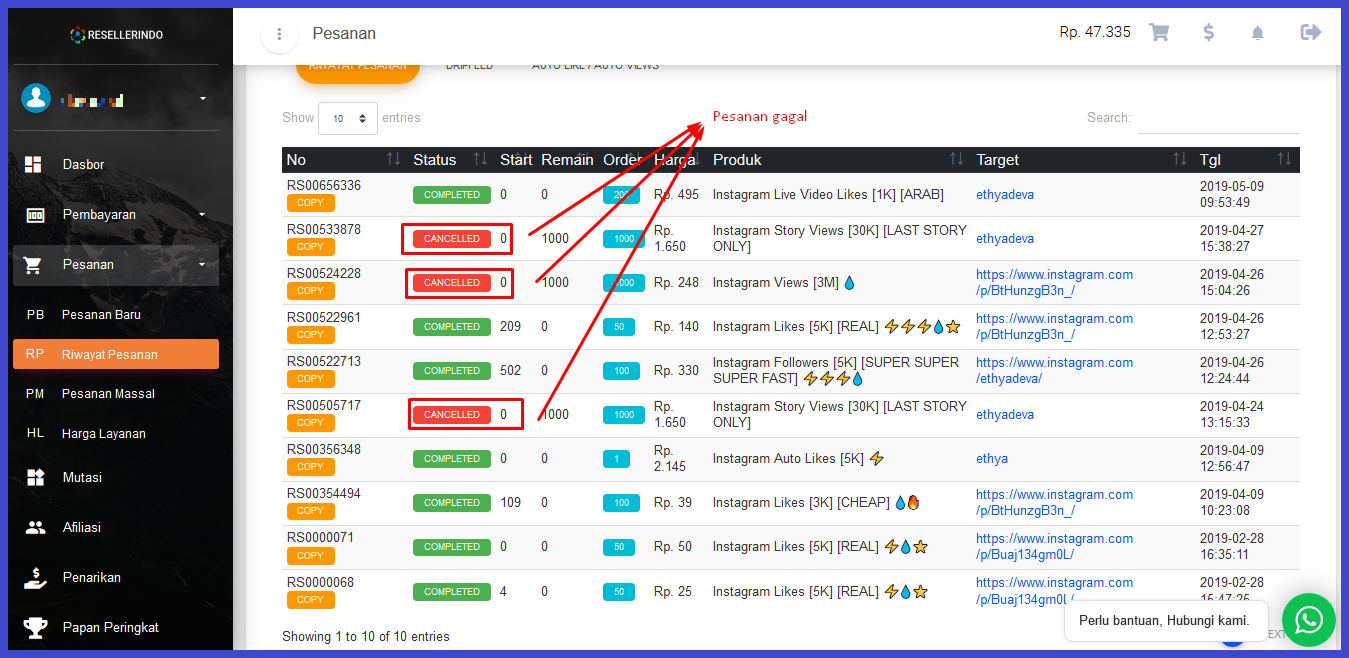The width and height of the screenshot is (1349, 658).
Task: Click the Search input field
Action: pyautogui.click(x=1218, y=118)
